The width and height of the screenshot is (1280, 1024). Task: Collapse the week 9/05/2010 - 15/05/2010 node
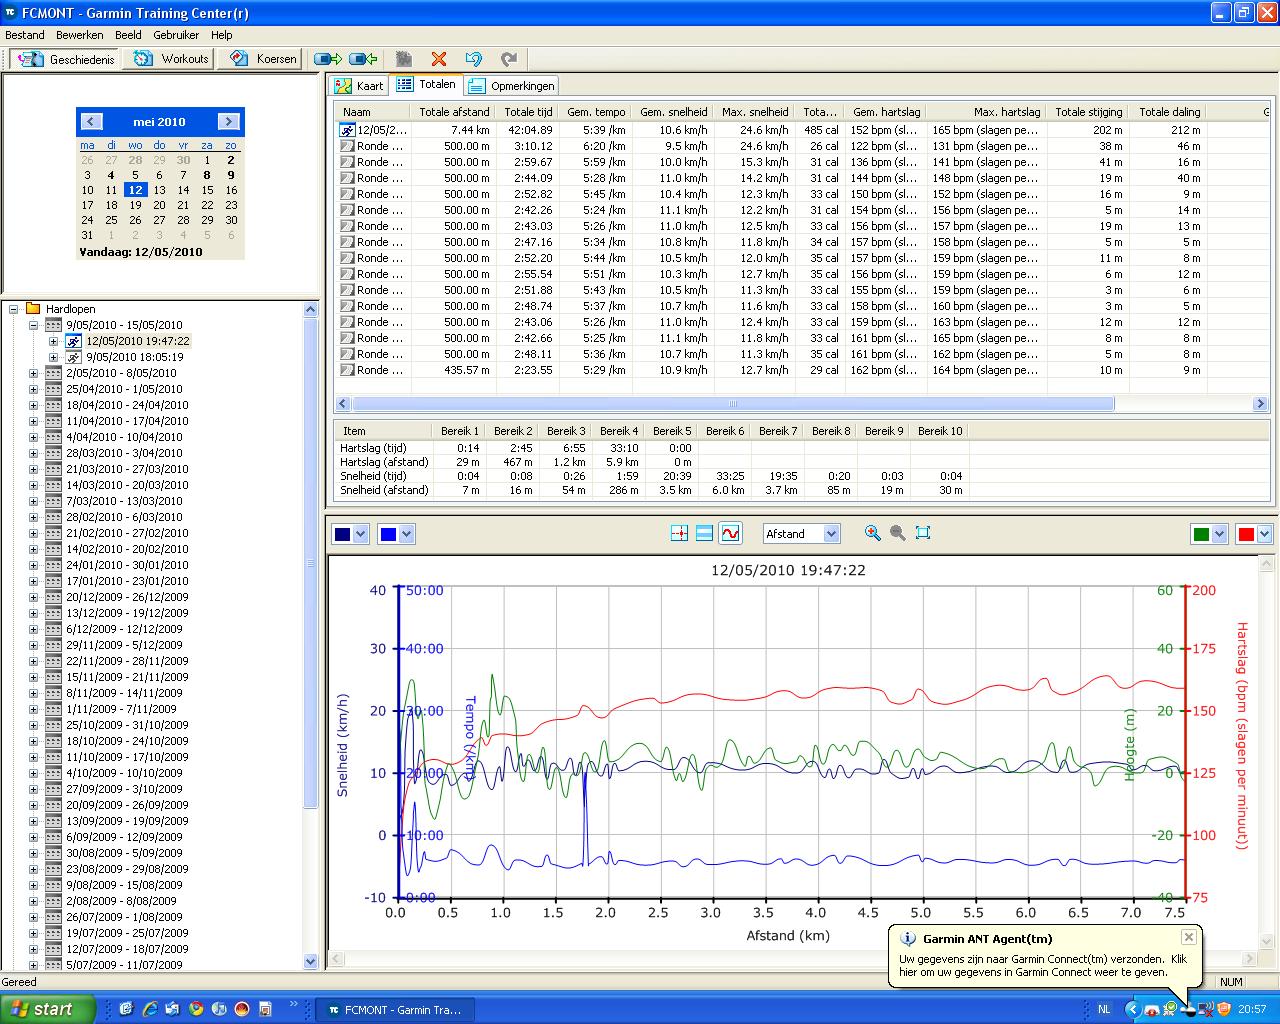pyautogui.click(x=33, y=325)
